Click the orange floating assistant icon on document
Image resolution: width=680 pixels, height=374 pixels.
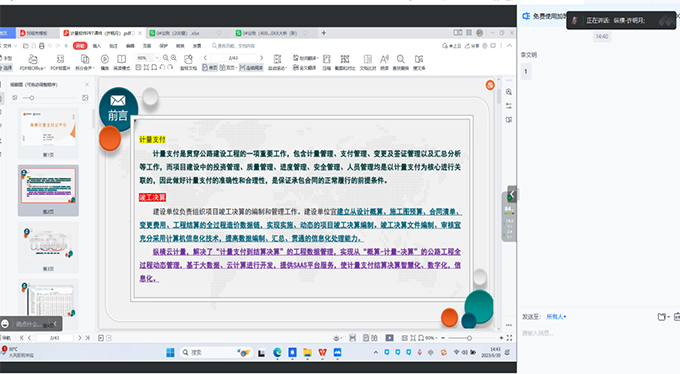tap(490, 85)
